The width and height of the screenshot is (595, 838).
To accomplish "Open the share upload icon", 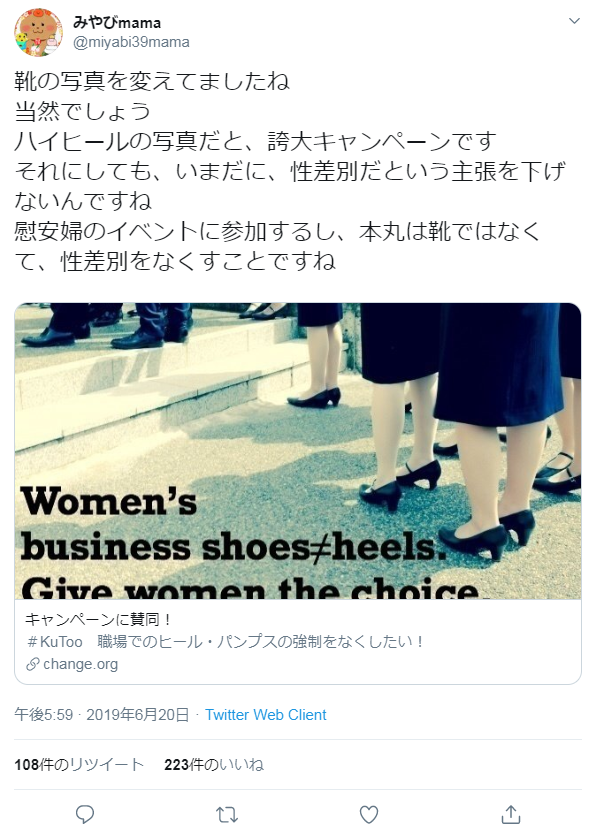I will (511, 814).
